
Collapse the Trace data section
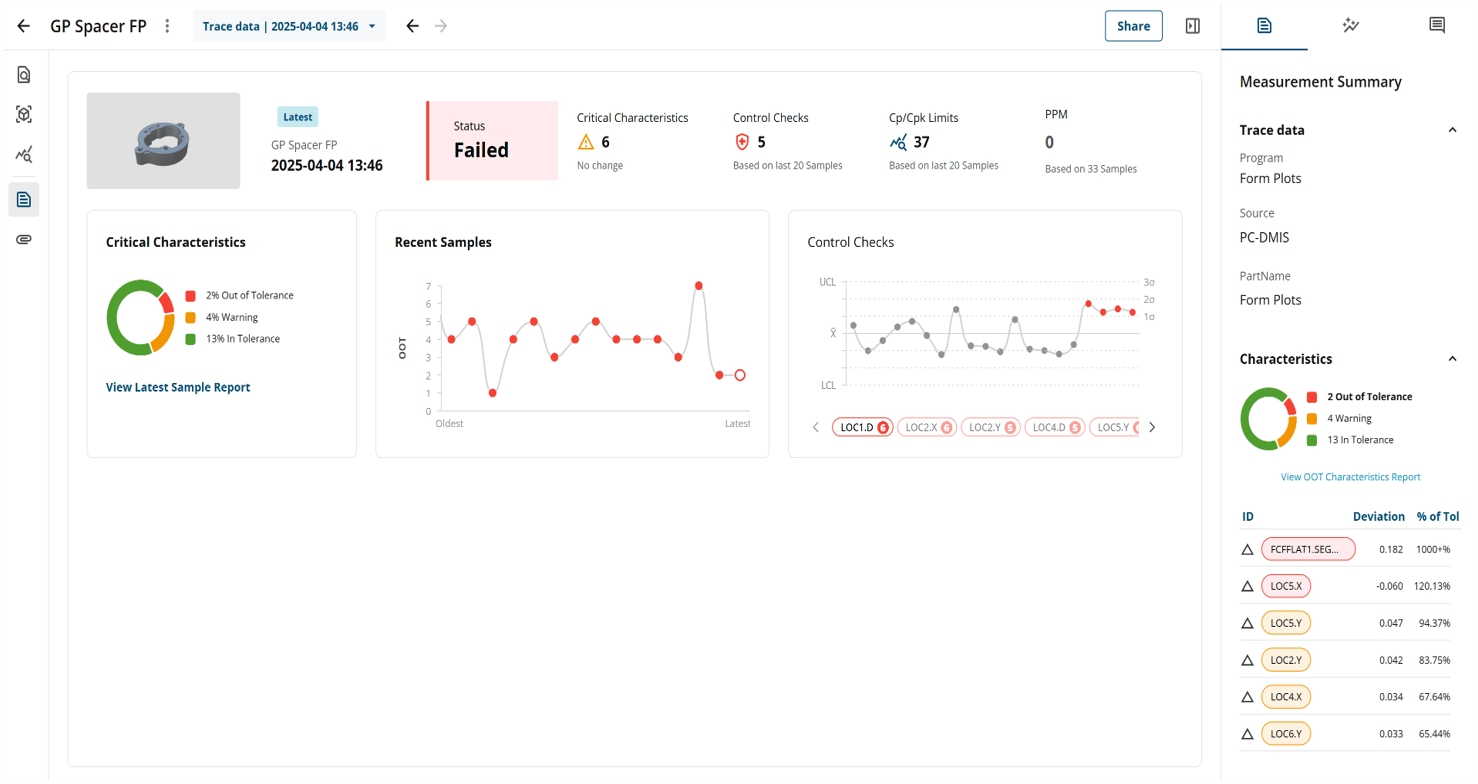pos(1452,130)
